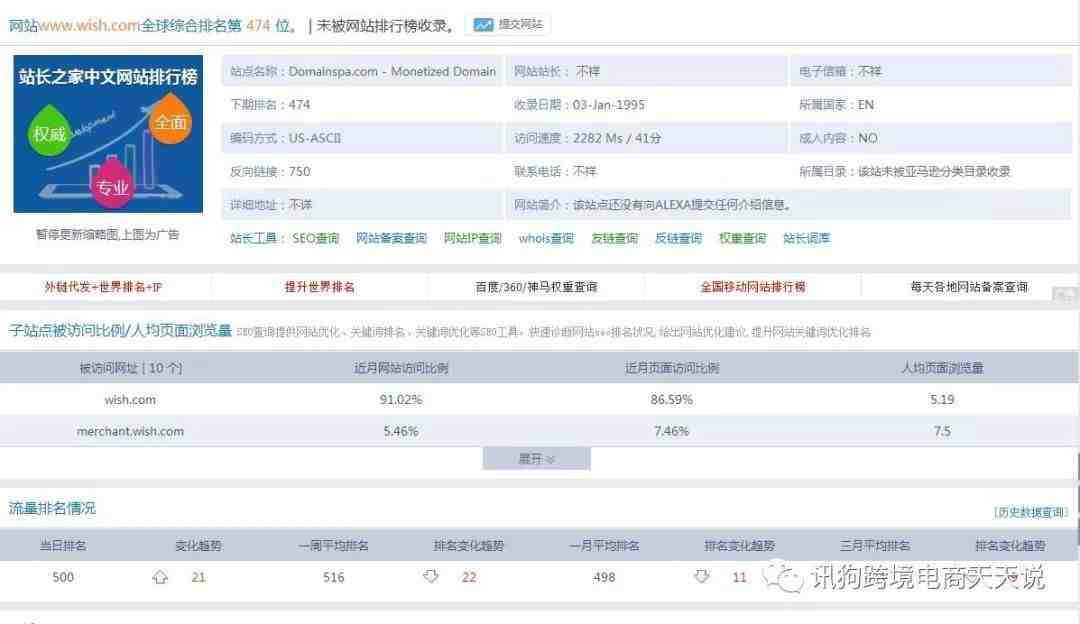Open the 站长词库 tool link
The height and width of the screenshot is (624, 1080).
click(807, 238)
